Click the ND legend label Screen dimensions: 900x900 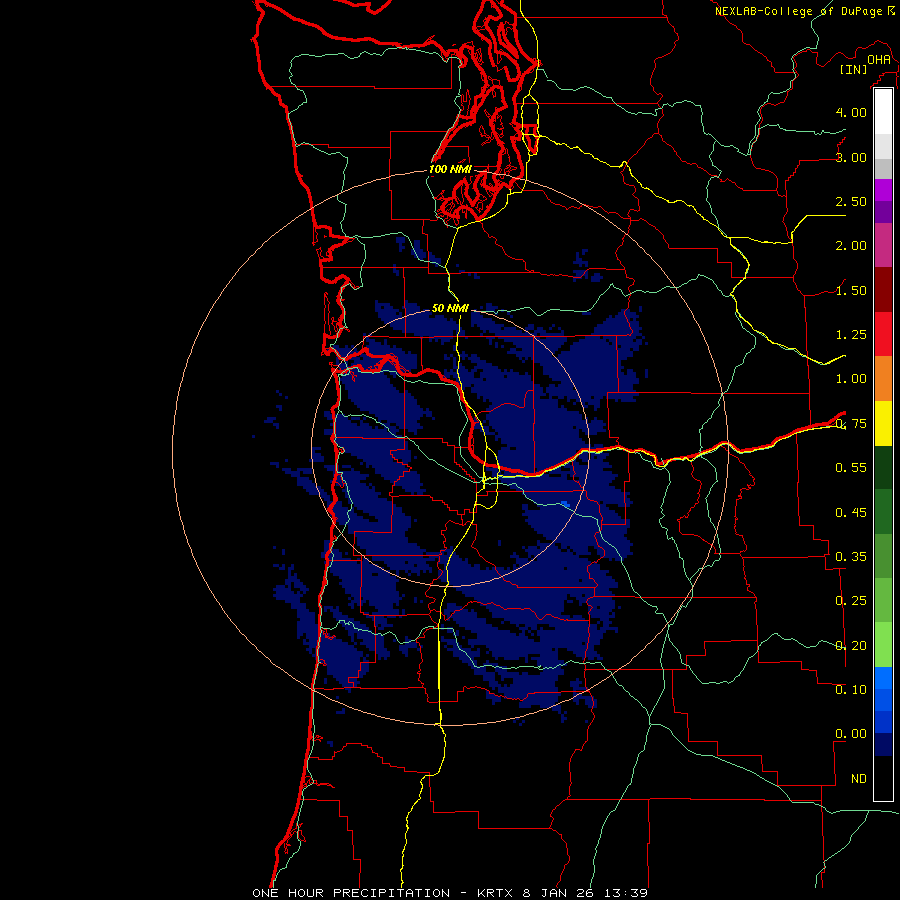pyautogui.click(x=859, y=779)
